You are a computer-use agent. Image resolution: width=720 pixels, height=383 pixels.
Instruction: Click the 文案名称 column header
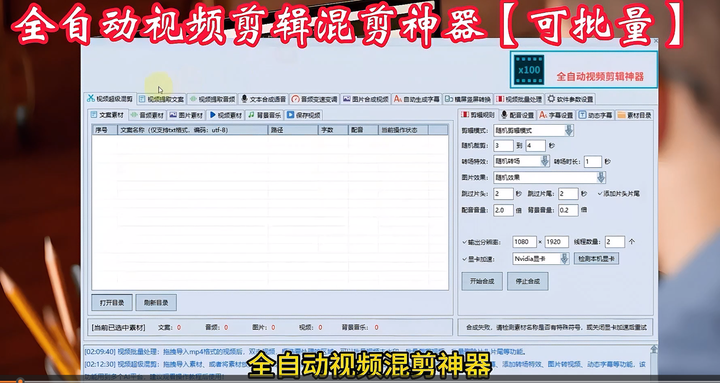tap(193, 130)
